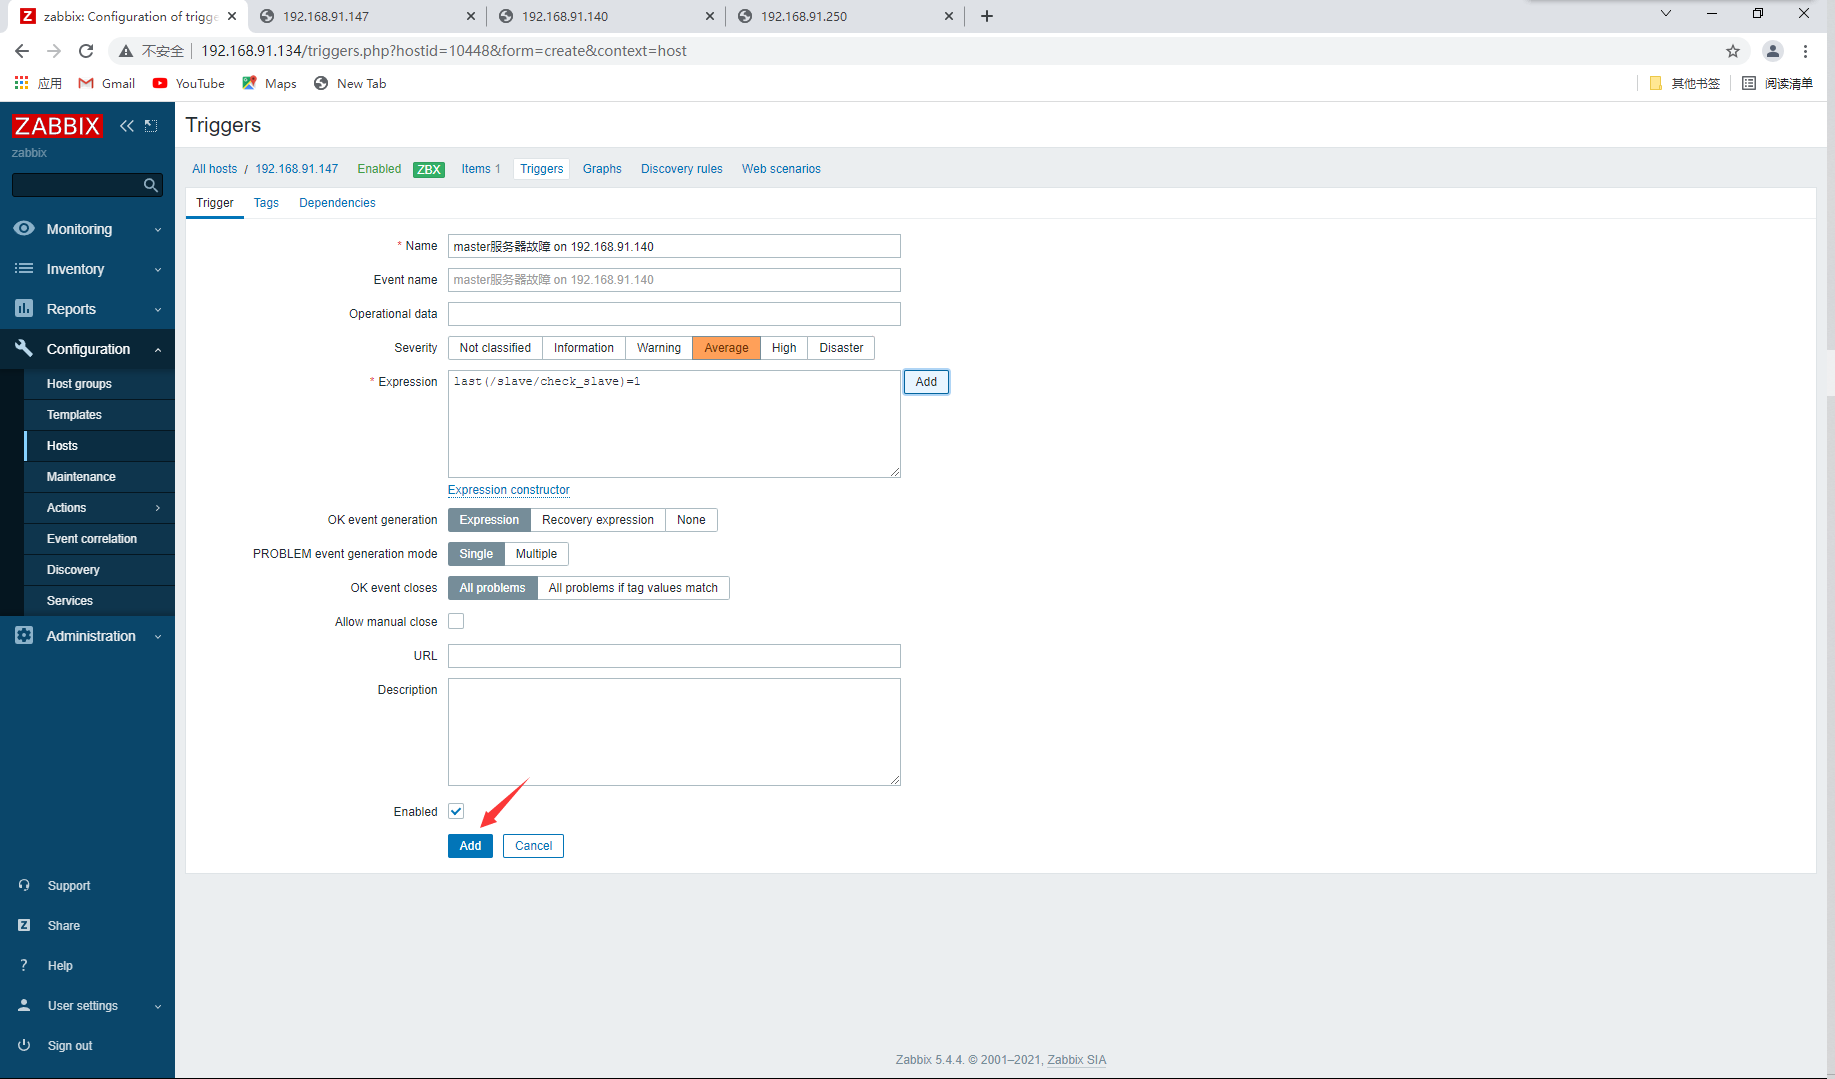The width and height of the screenshot is (1835, 1079).
Task: Toggle Allow manual close checkbox
Action: 456,621
